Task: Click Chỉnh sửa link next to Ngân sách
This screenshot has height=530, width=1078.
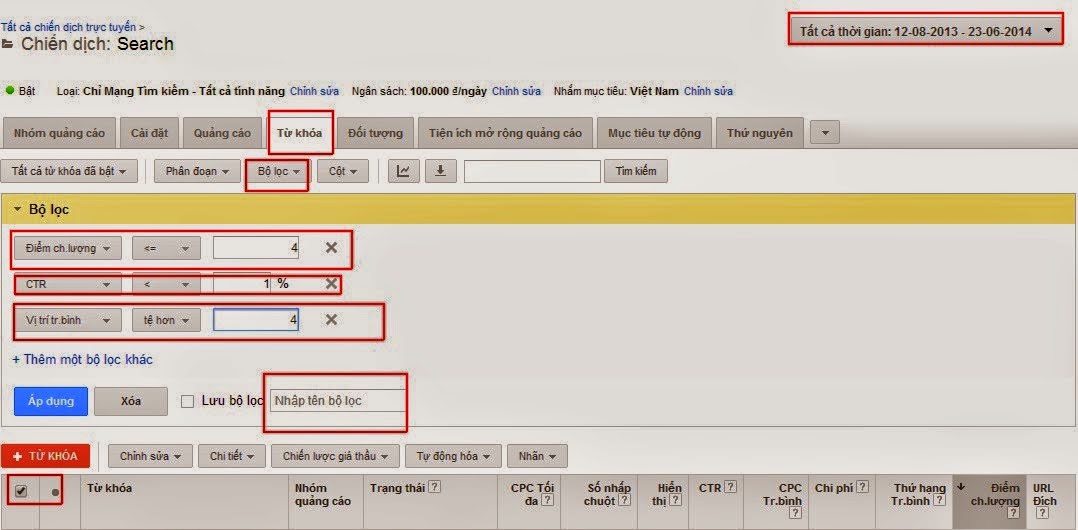Action: tap(516, 91)
